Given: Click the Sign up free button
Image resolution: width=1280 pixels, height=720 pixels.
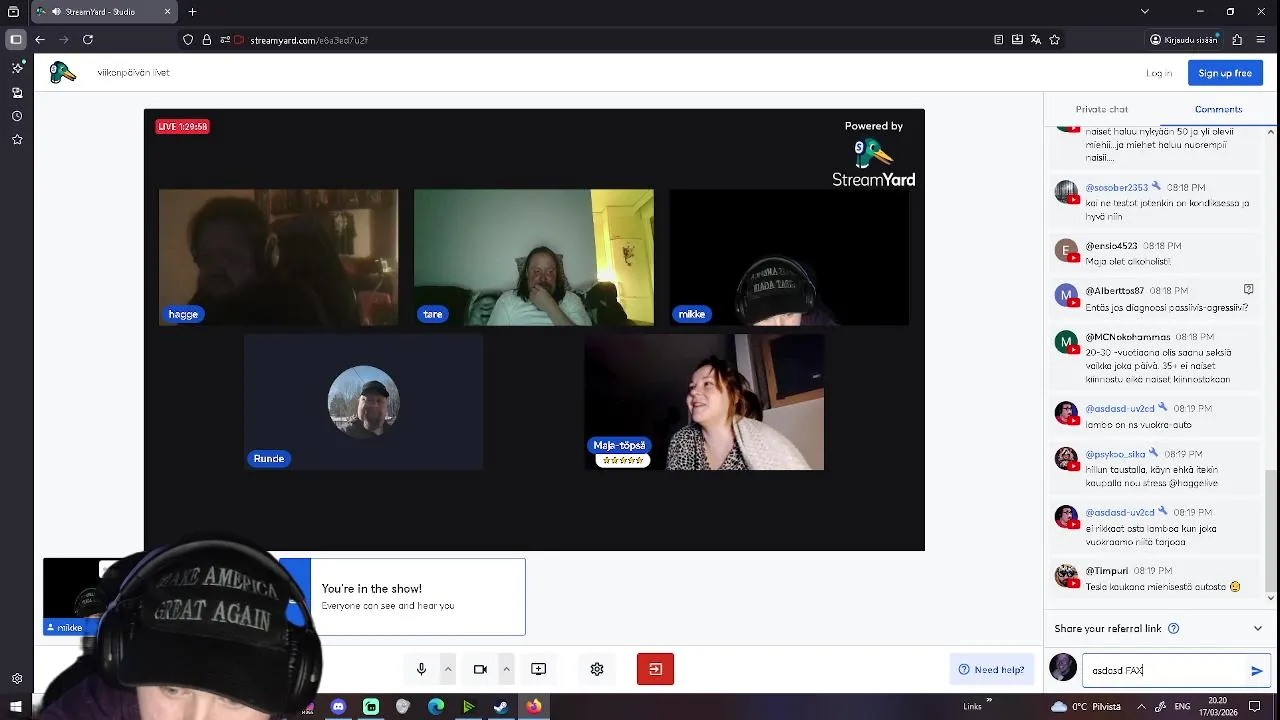Looking at the screenshot, I should coord(1225,73).
